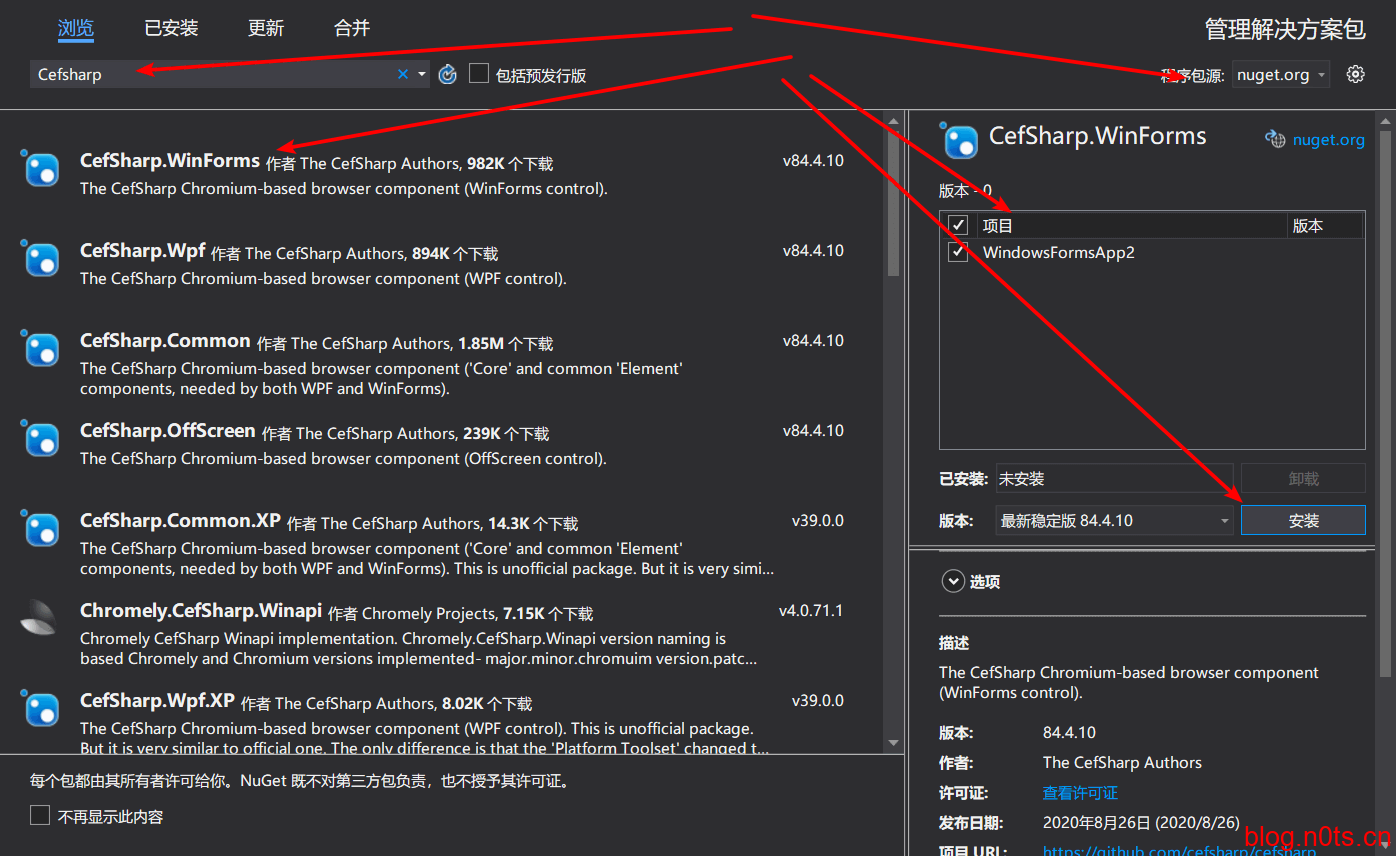Open the package source nuget.org dropdown
This screenshot has width=1396, height=856.
click(x=1281, y=74)
